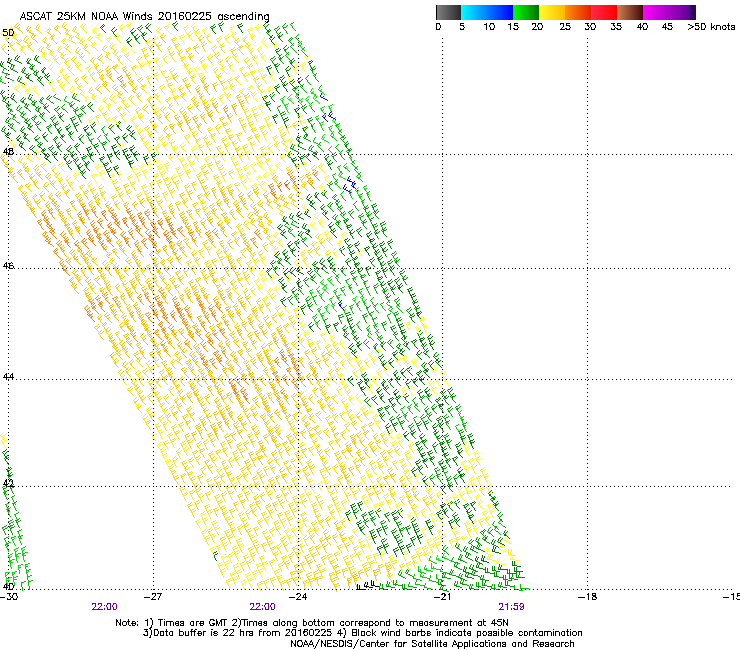The image size is (740, 650).
Task: Click the '22:00' time label between -27 and -24
Action: pyautogui.click(x=262, y=607)
